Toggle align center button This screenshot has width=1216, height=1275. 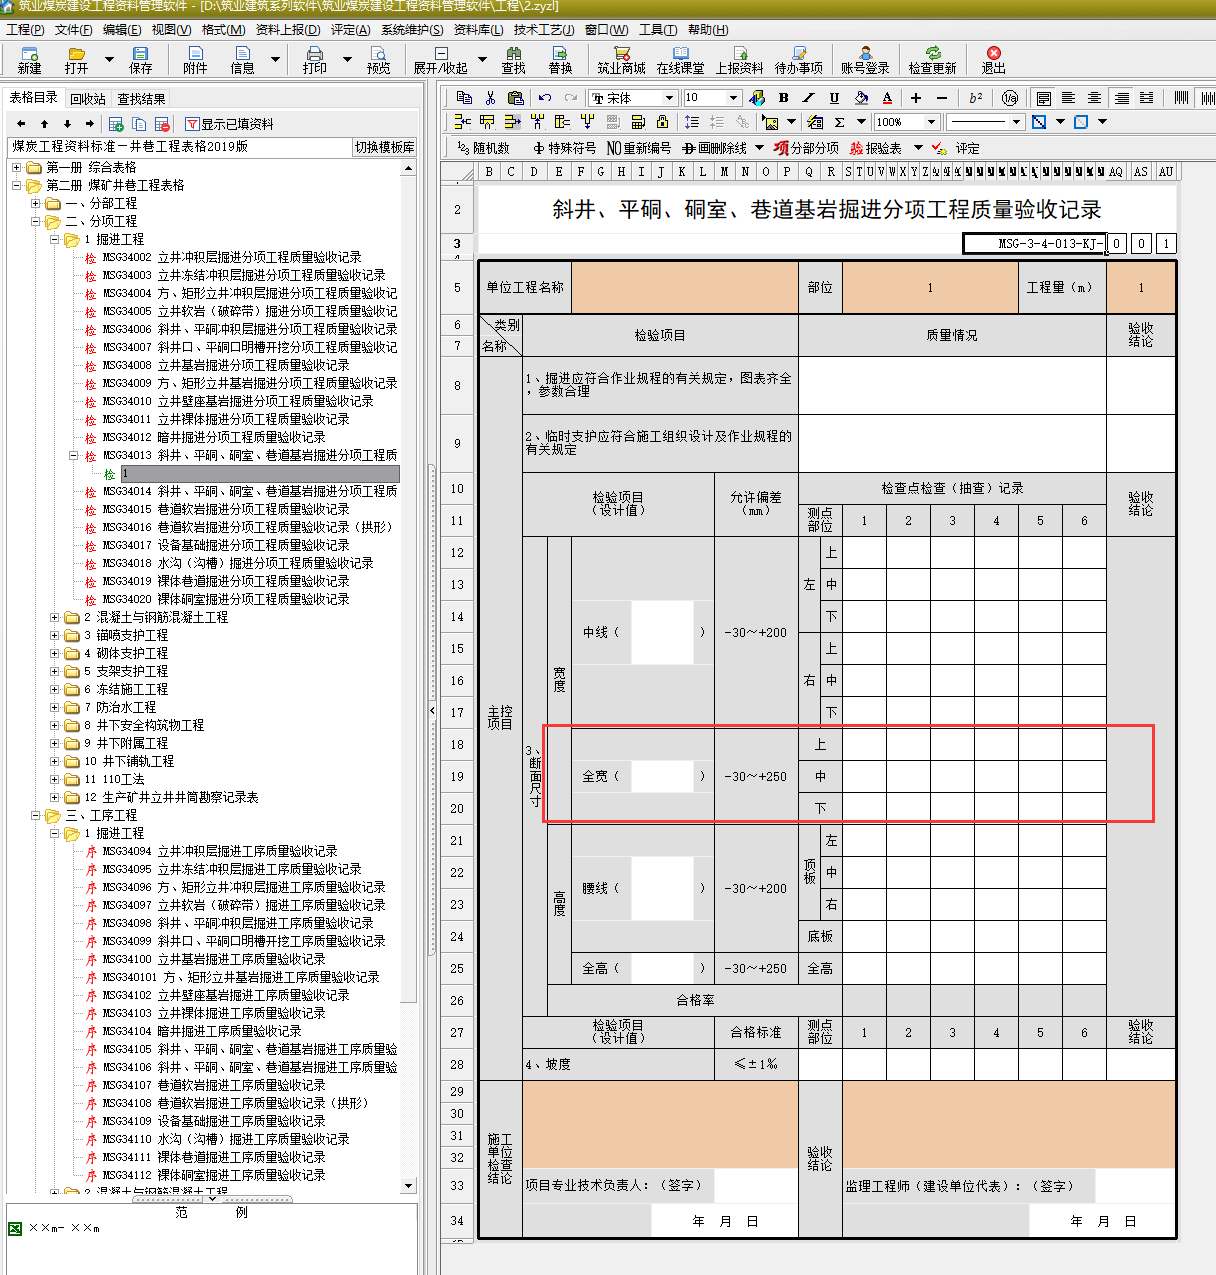click(x=1094, y=97)
